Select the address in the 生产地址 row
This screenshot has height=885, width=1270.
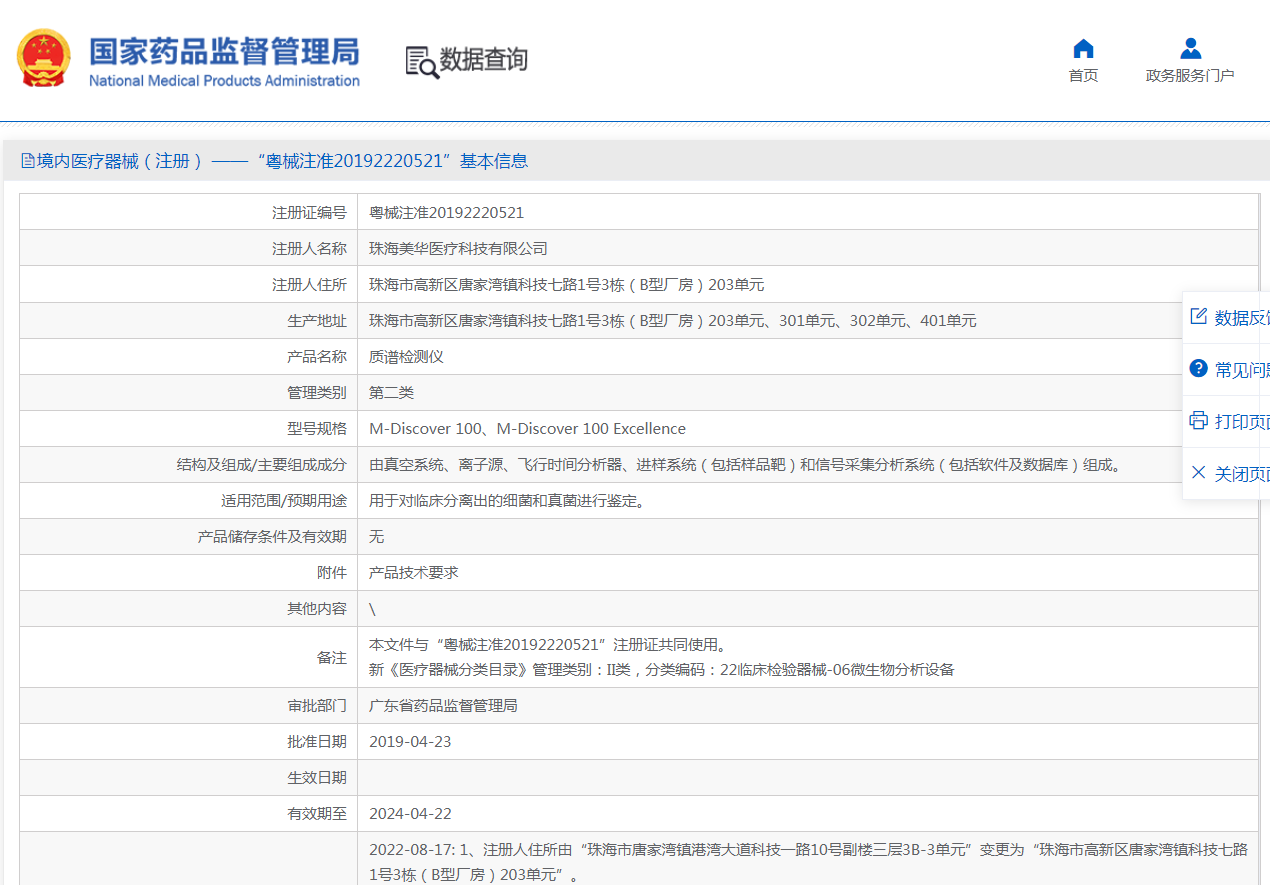pyautogui.click(x=672, y=321)
